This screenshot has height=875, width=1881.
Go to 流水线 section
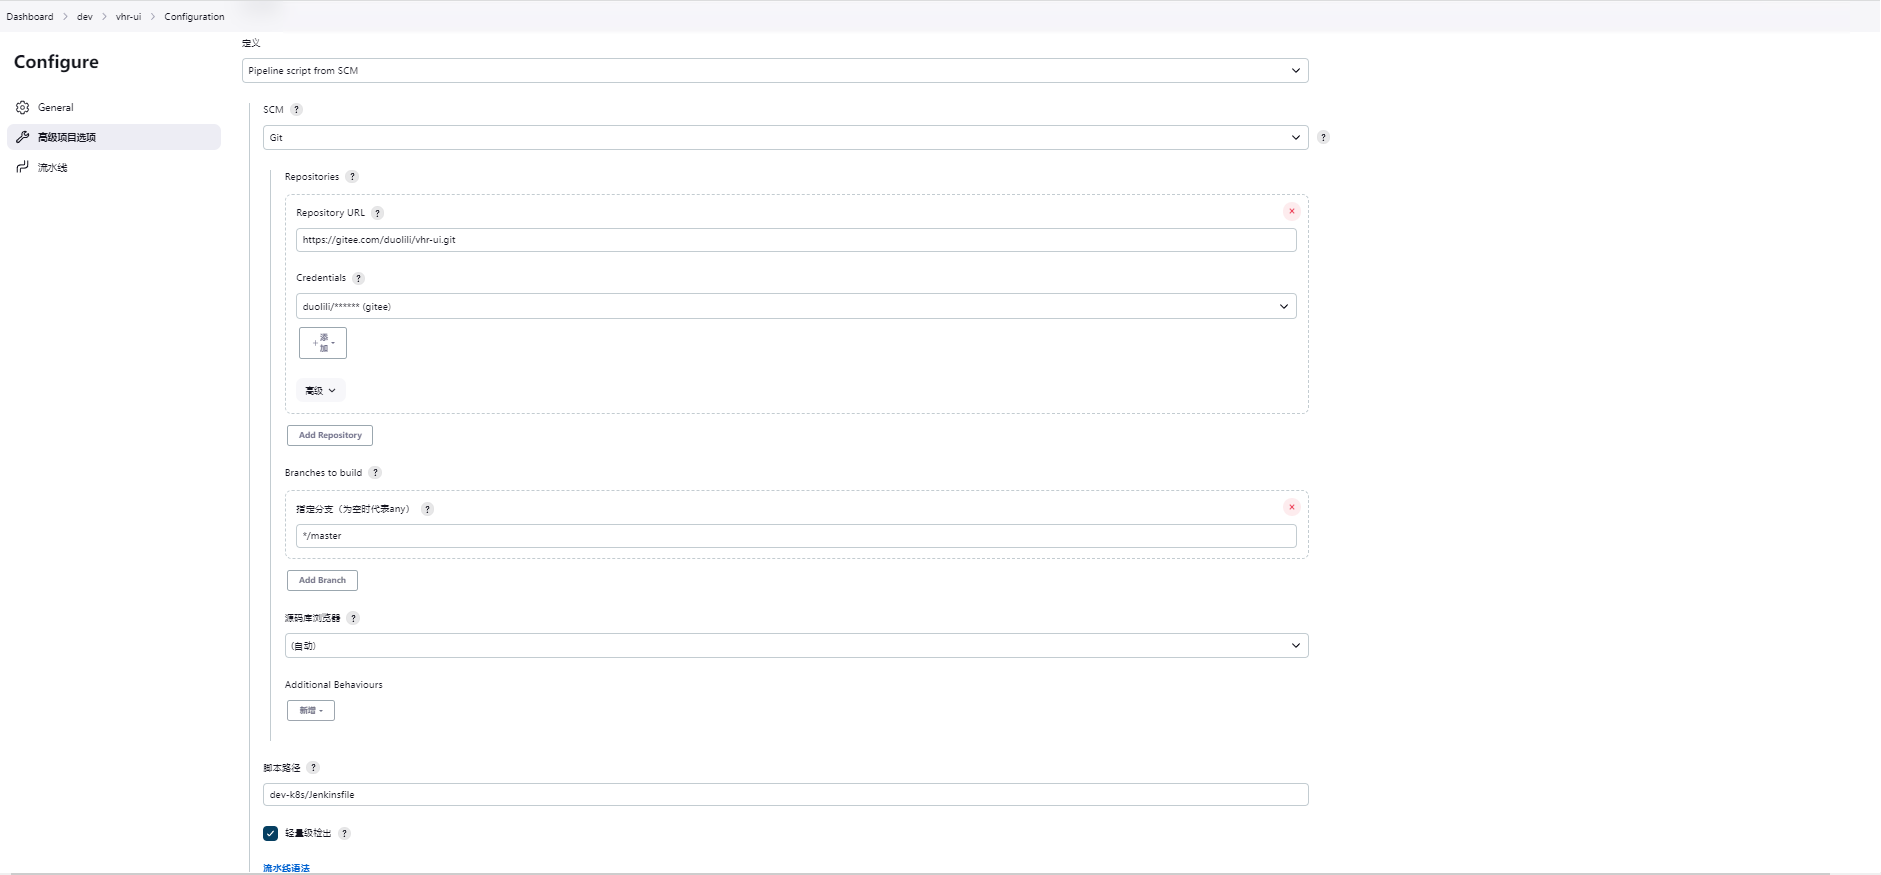pos(114,167)
